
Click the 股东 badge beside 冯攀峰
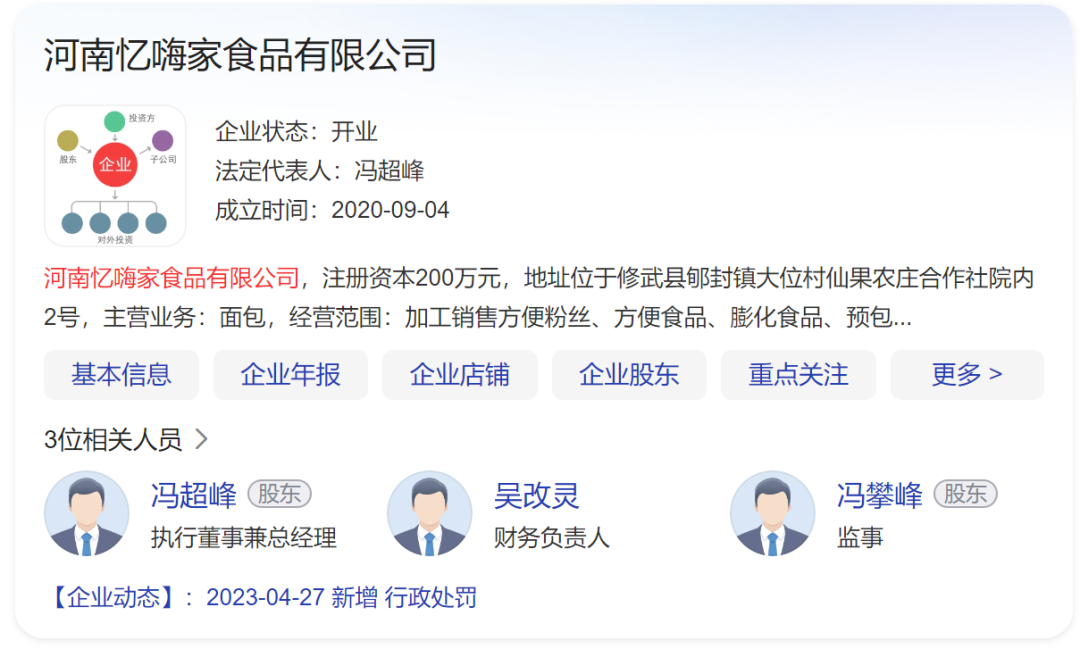click(966, 494)
